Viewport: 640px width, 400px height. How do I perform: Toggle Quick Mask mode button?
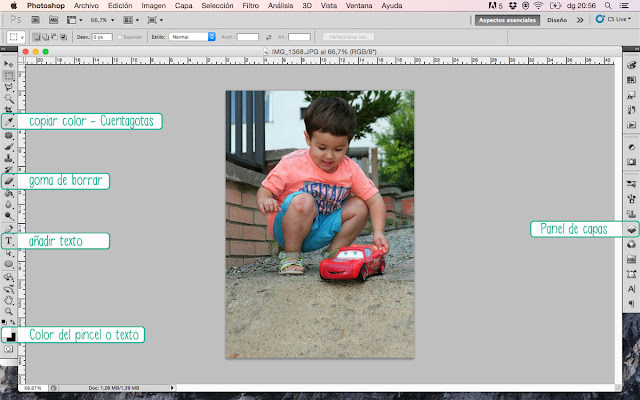point(9,349)
